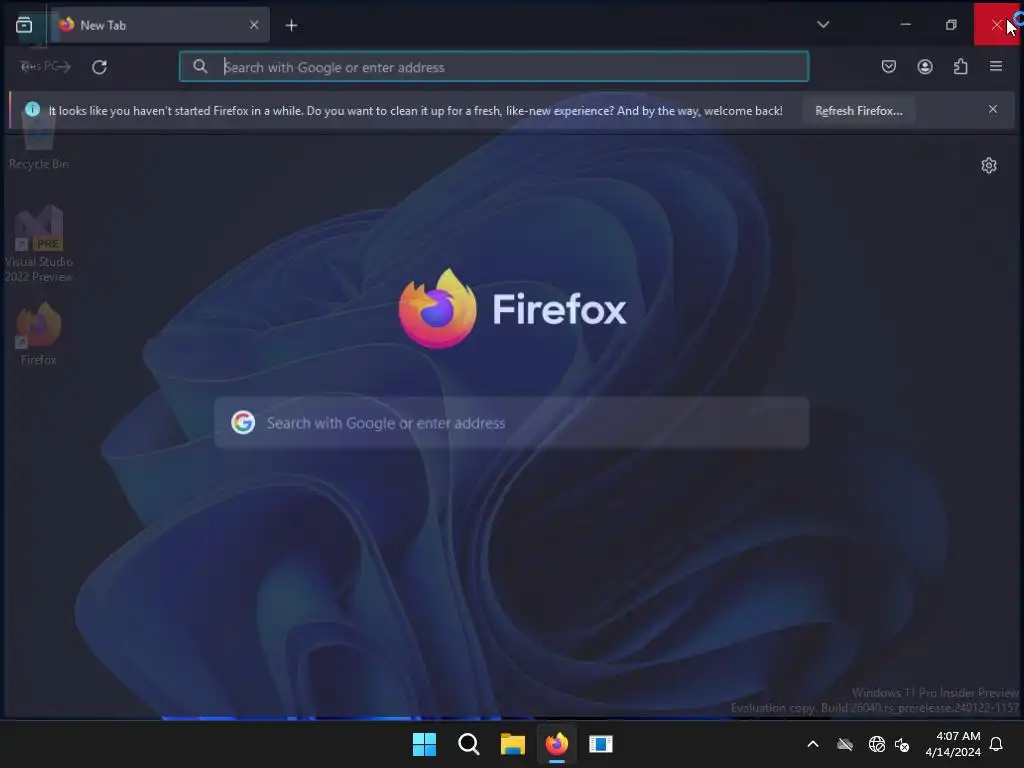Read the 'It looks like you haven't started Firefox' message
The image size is (1024, 768).
[415, 111]
